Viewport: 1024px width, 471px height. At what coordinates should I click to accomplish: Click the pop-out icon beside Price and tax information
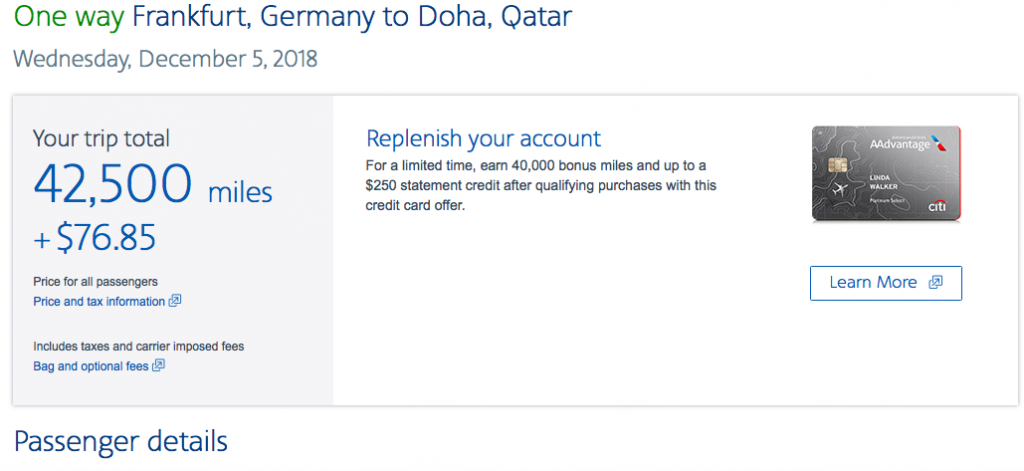coord(175,300)
